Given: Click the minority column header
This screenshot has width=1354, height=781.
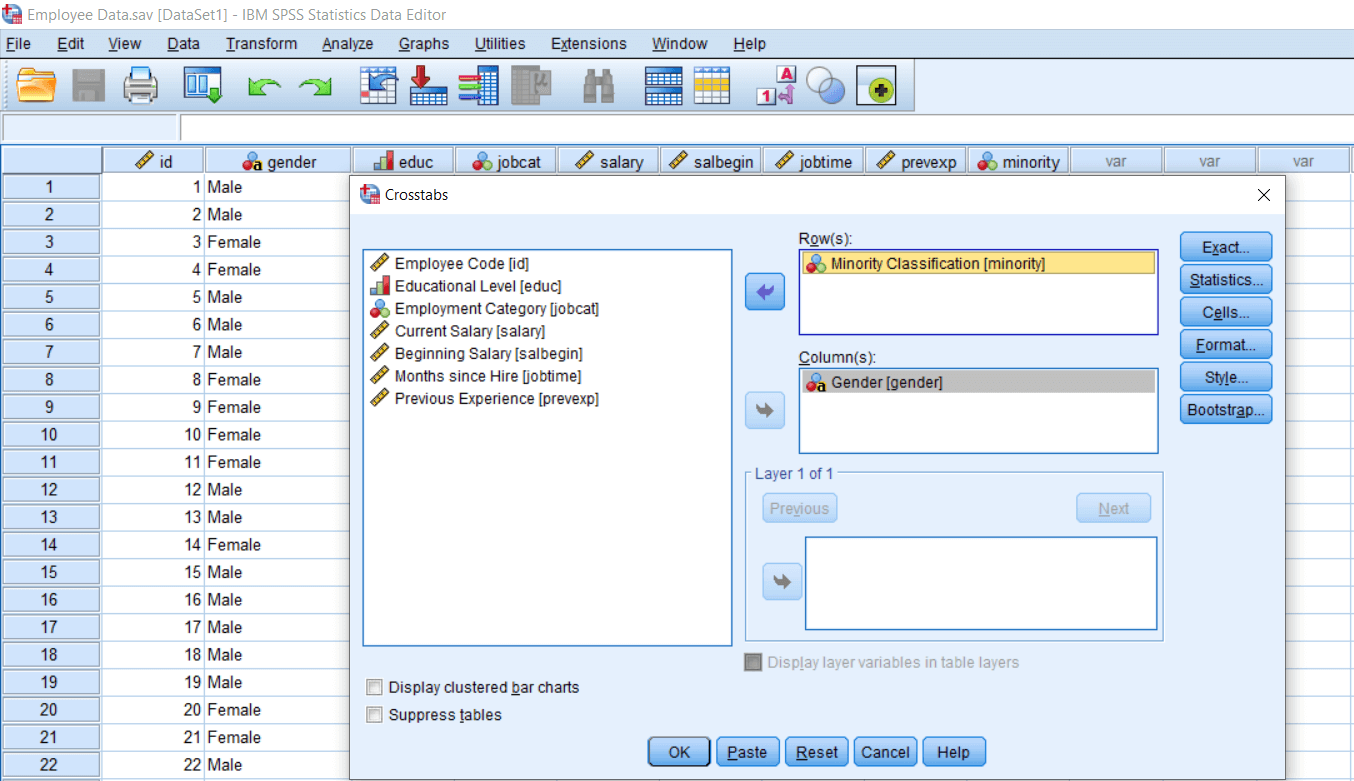Looking at the screenshot, I should coord(1019,161).
